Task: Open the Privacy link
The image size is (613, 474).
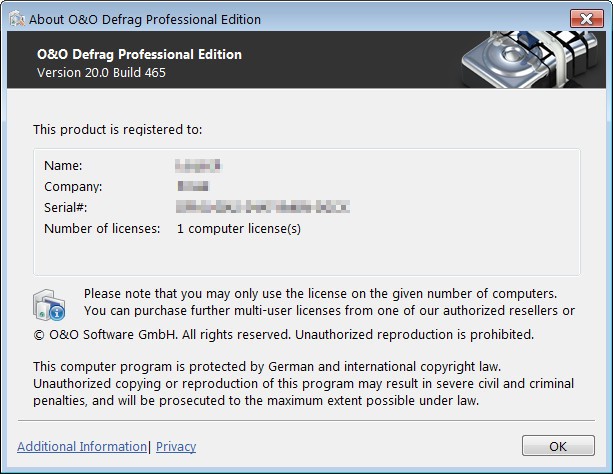Action: pos(176,446)
